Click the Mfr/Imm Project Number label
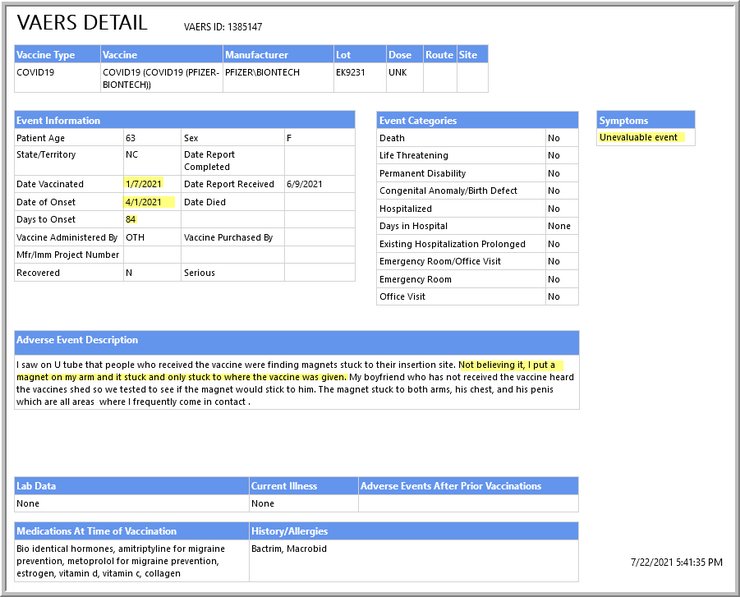Screen dimensions: 740x597 67,255
